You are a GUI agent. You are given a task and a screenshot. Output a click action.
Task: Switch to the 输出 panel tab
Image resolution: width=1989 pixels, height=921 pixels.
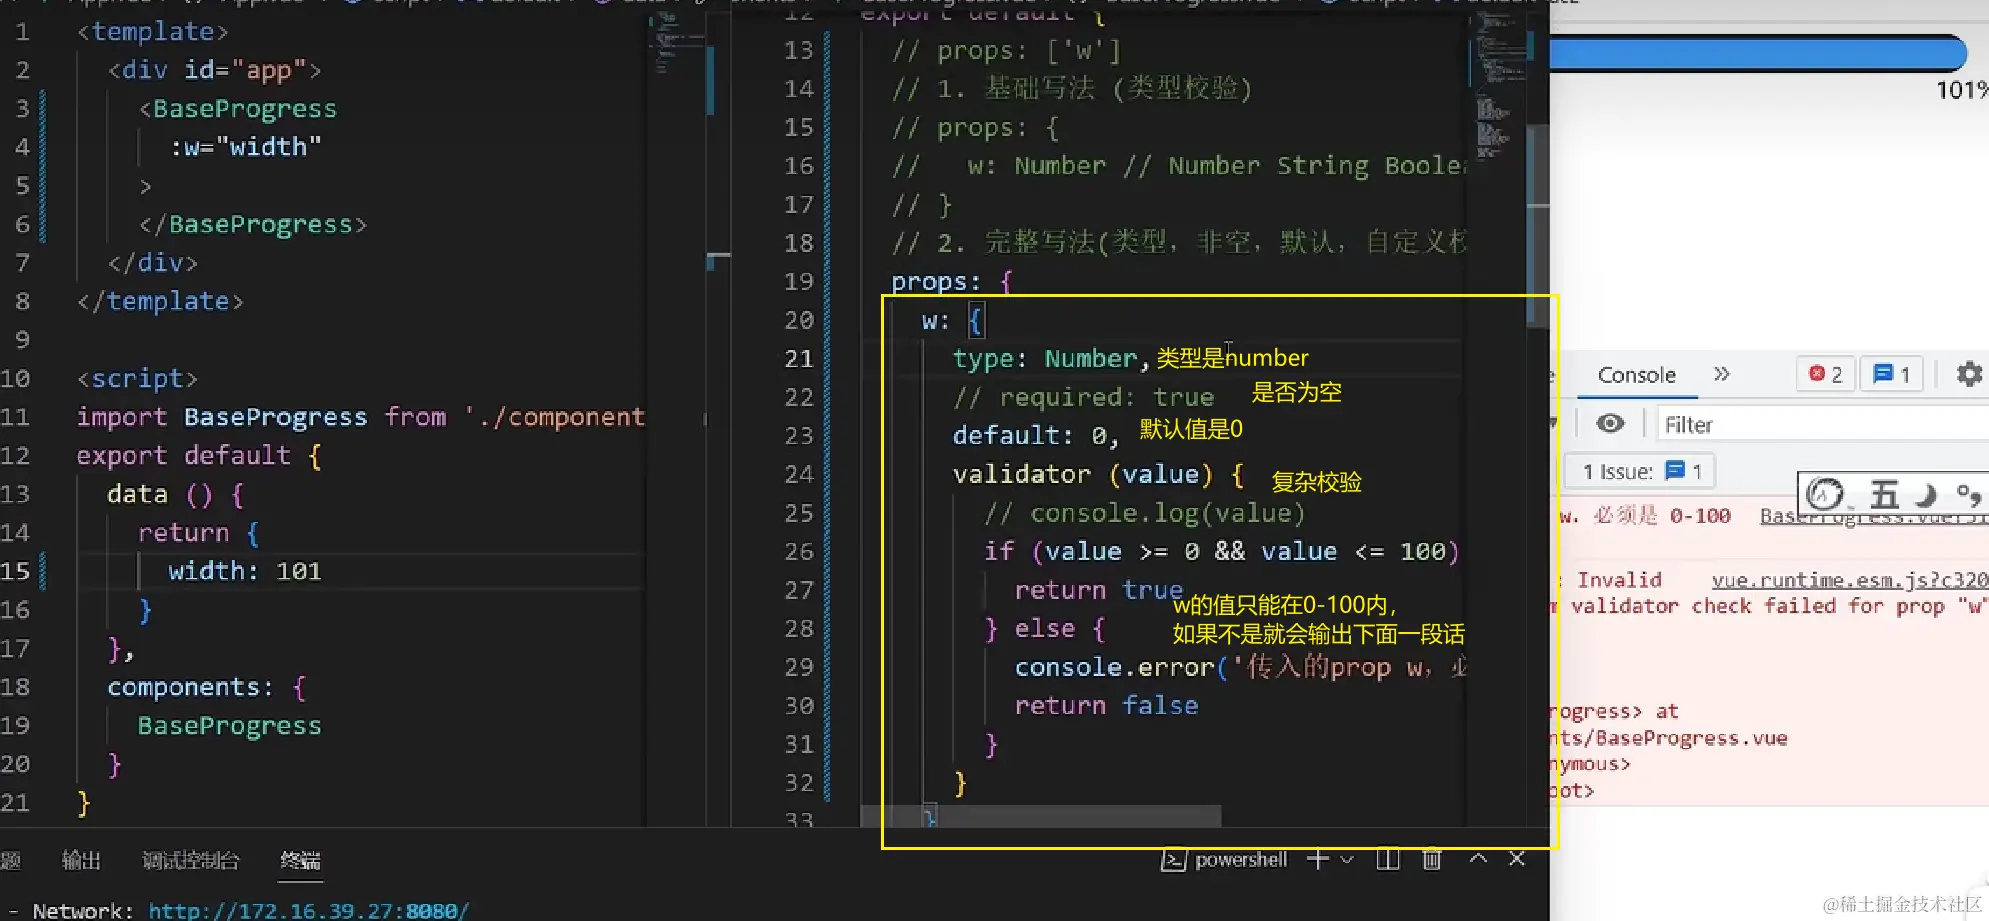coord(81,860)
